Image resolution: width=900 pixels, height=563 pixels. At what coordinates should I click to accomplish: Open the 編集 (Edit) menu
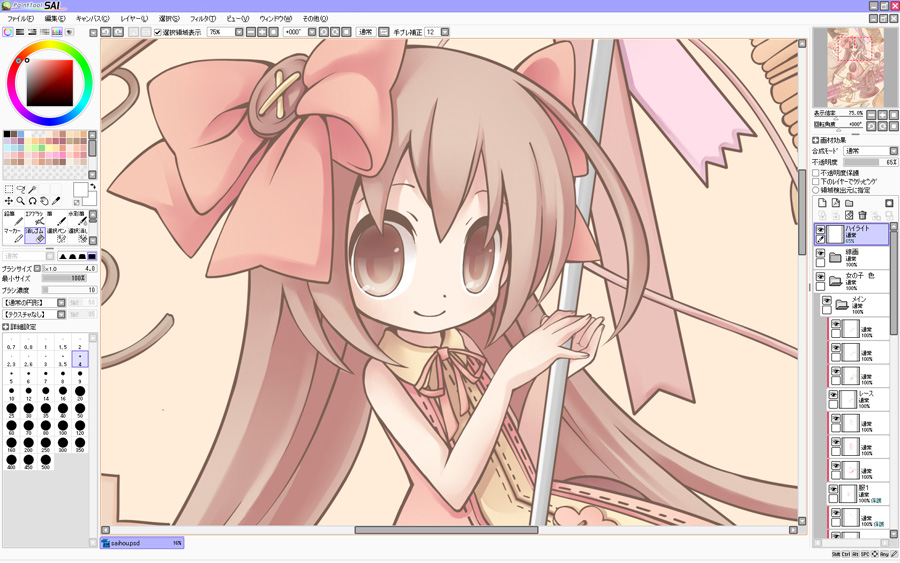[55, 18]
